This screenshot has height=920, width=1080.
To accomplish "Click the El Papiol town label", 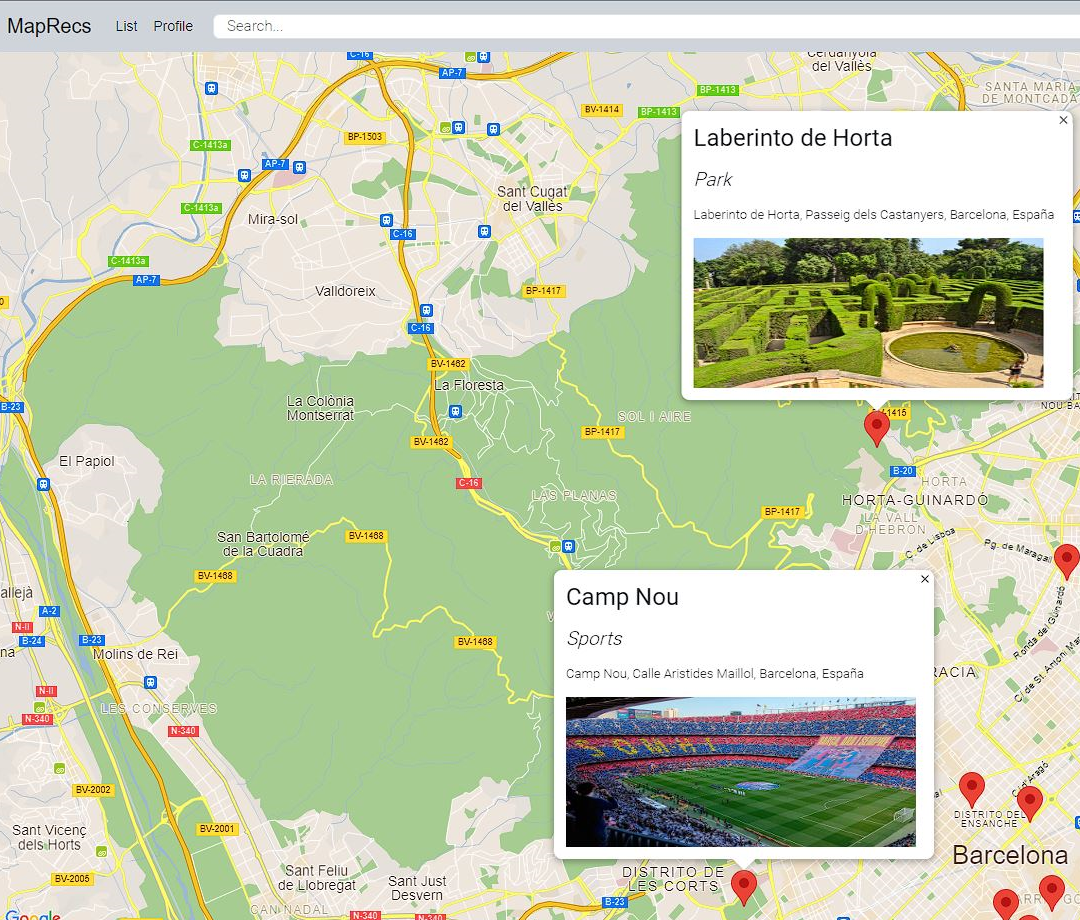I will click(x=87, y=461).
